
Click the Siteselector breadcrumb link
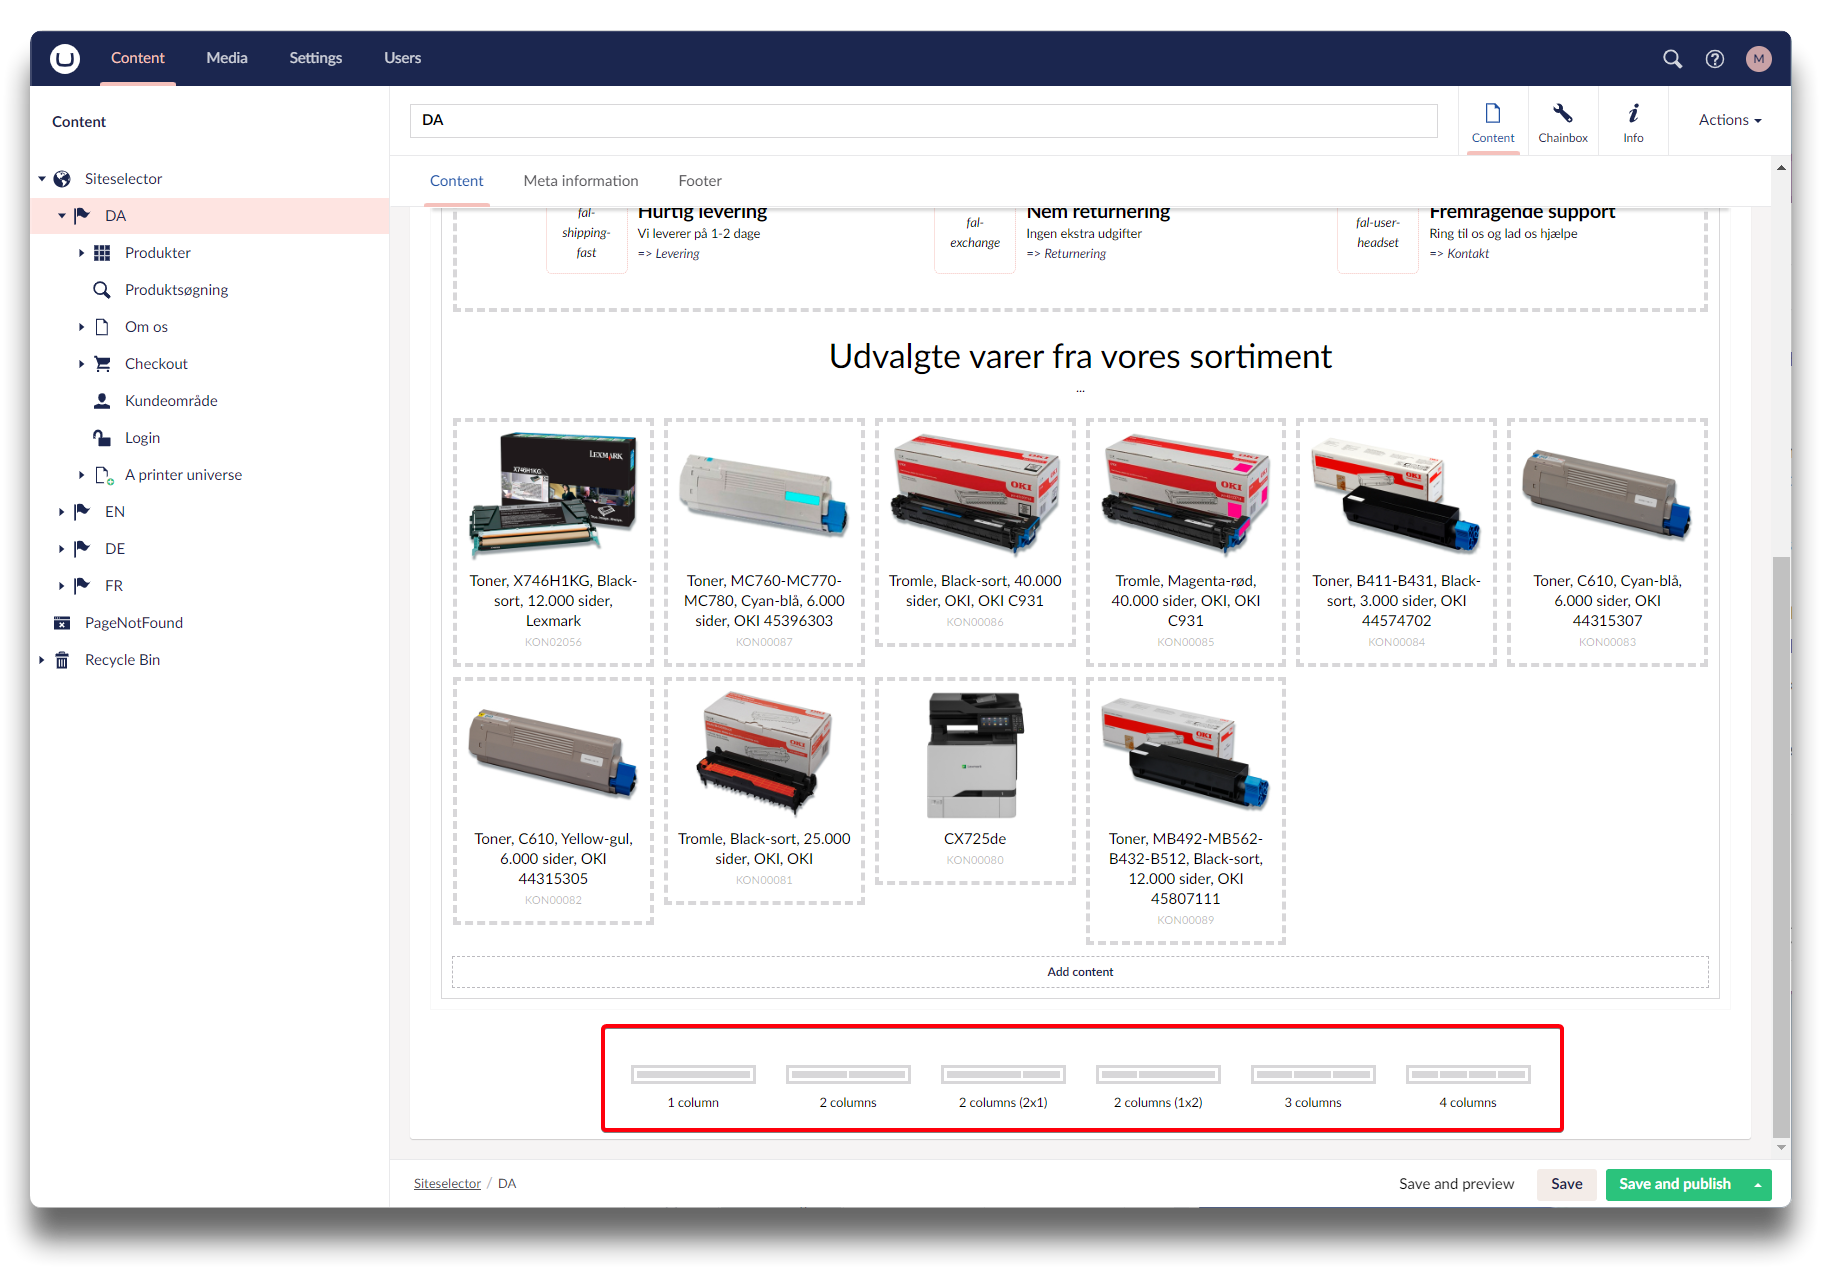(x=447, y=1184)
